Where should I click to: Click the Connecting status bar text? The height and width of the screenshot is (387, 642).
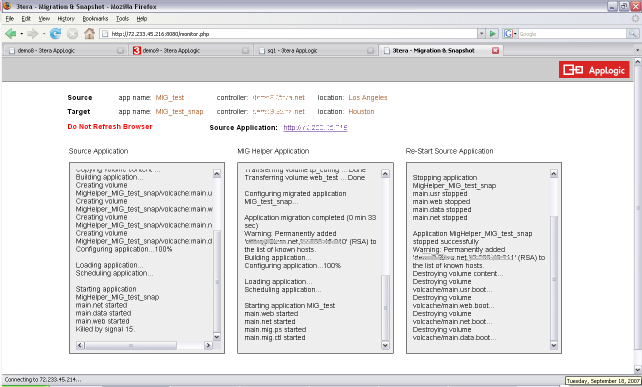(x=43, y=380)
